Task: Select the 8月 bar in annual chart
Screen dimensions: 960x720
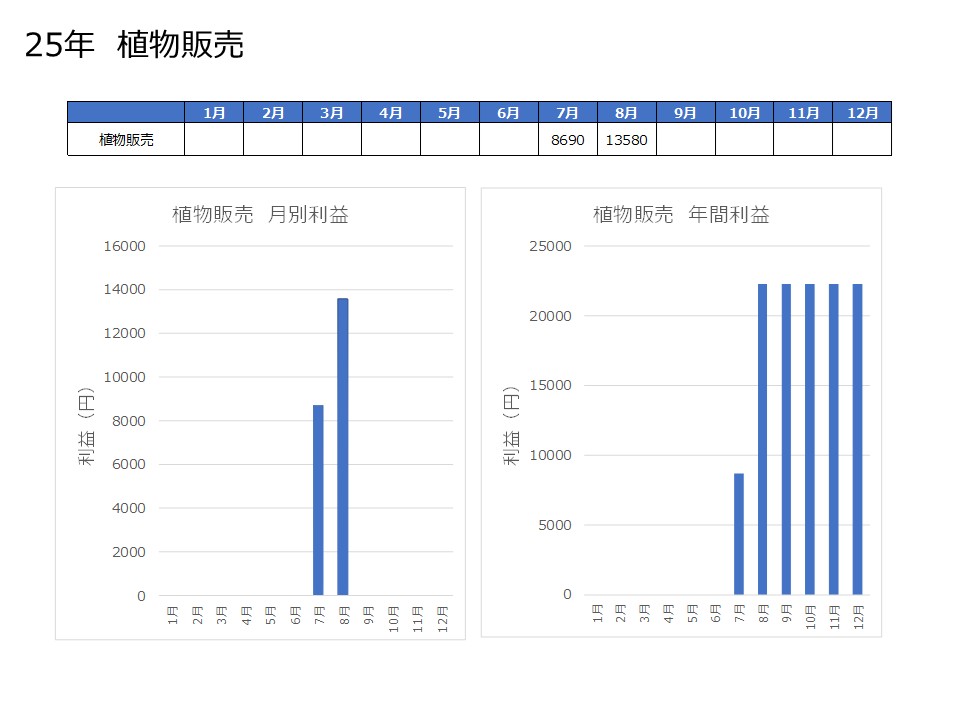Action: pos(763,439)
